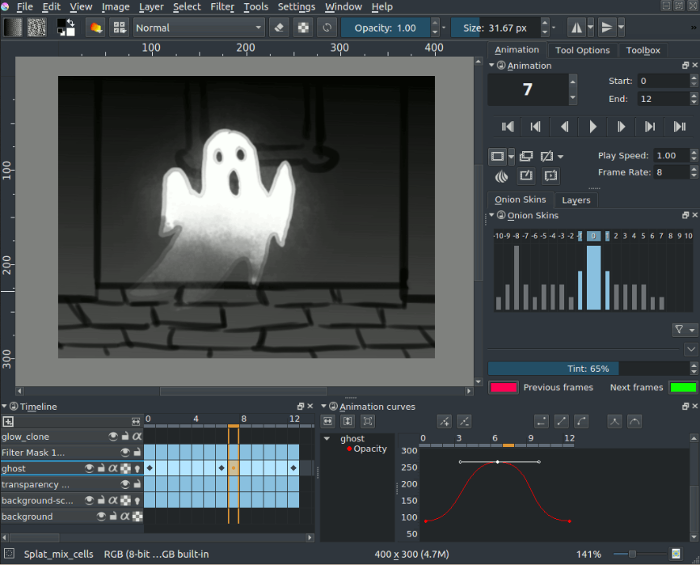This screenshot has height=565, width=700.
Task: Enable eraser mode in toolbar
Action: click(281, 28)
